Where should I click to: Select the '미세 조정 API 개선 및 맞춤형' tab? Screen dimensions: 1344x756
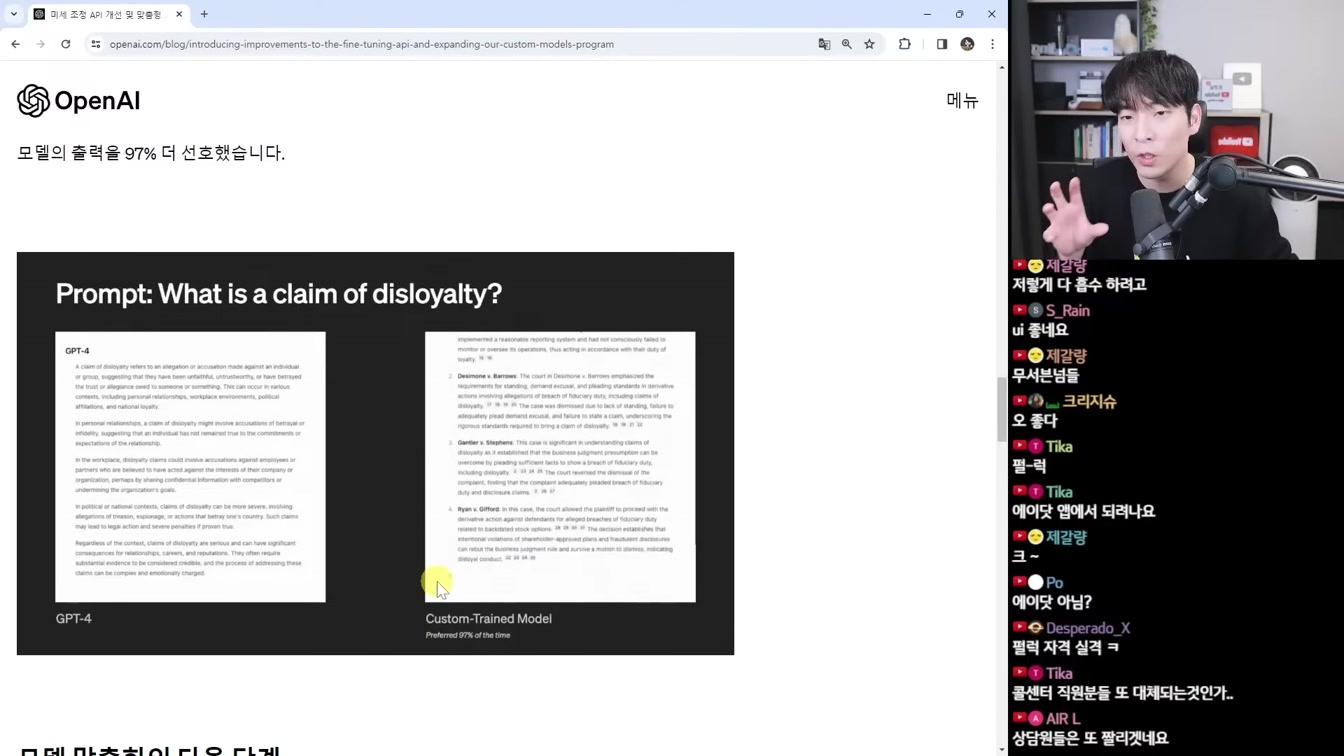point(106,14)
